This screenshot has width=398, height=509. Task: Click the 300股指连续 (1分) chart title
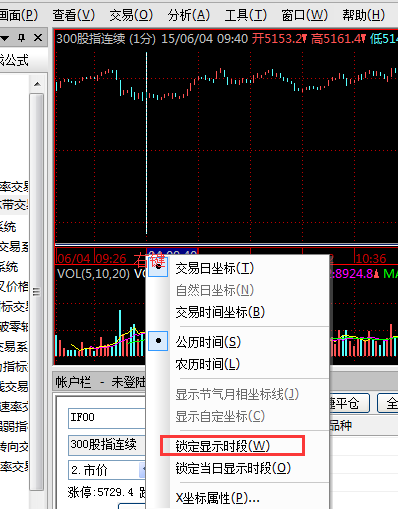click(x=106, y=39)
